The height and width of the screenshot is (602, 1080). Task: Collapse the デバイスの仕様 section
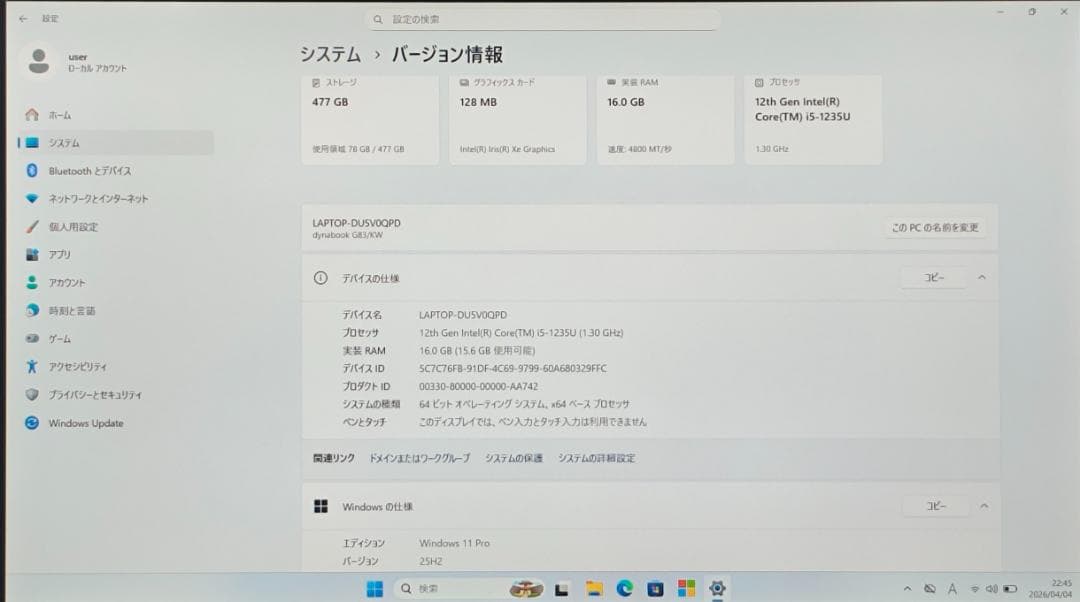981,277
